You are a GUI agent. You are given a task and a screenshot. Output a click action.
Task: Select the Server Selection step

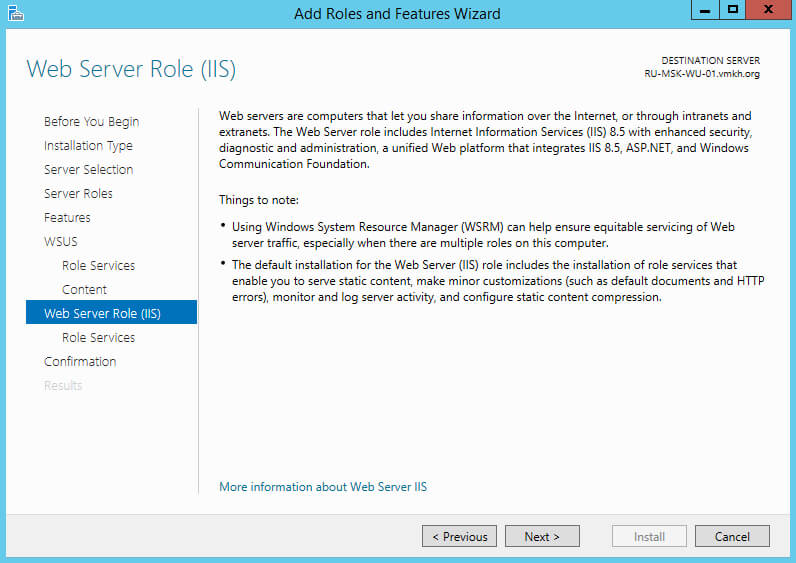click(x=88, y=170)
